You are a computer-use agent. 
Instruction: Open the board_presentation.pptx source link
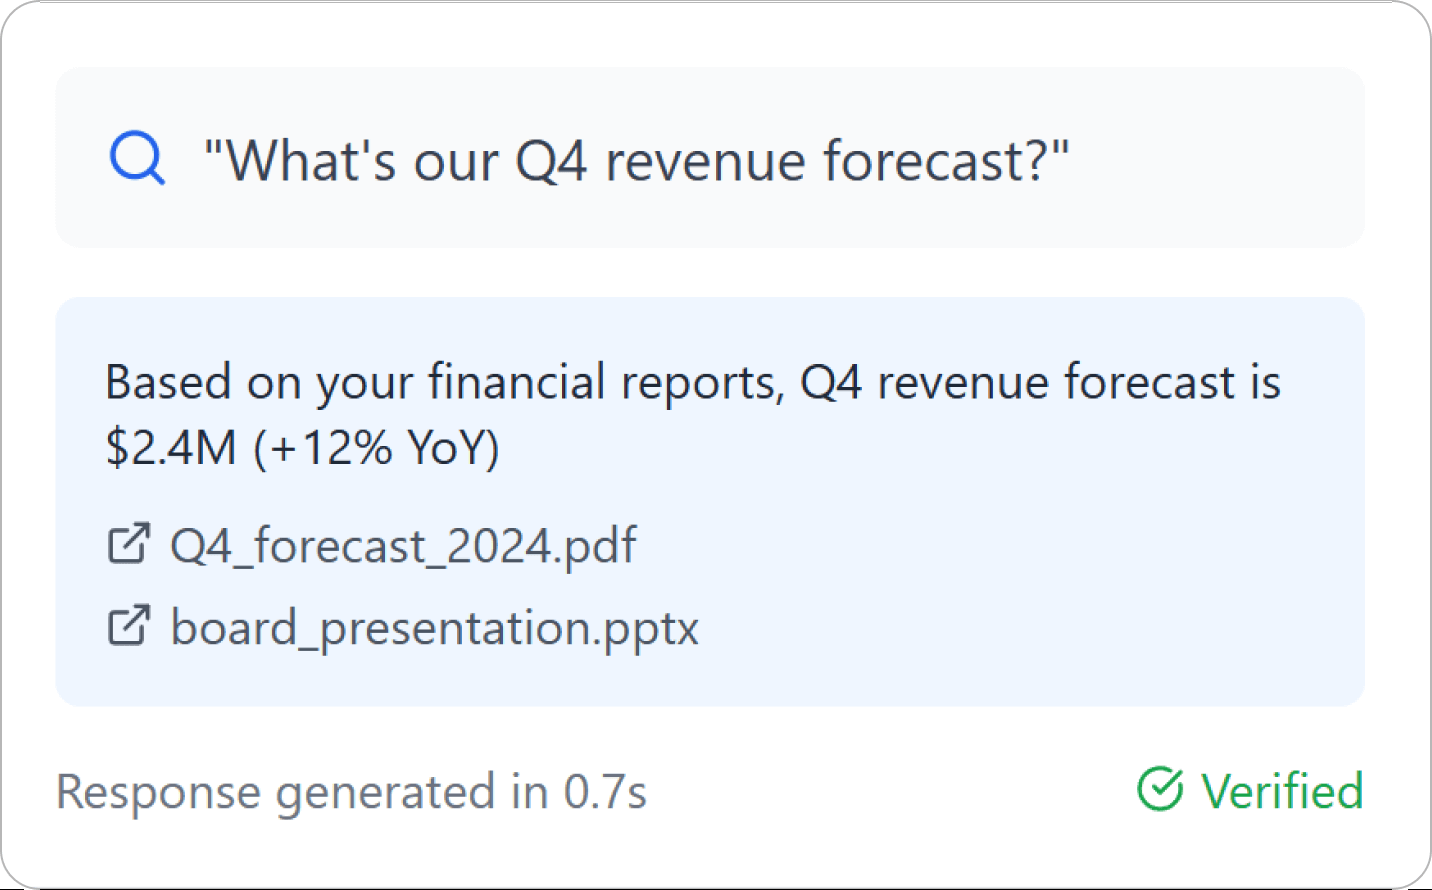[x=434, y=628]
